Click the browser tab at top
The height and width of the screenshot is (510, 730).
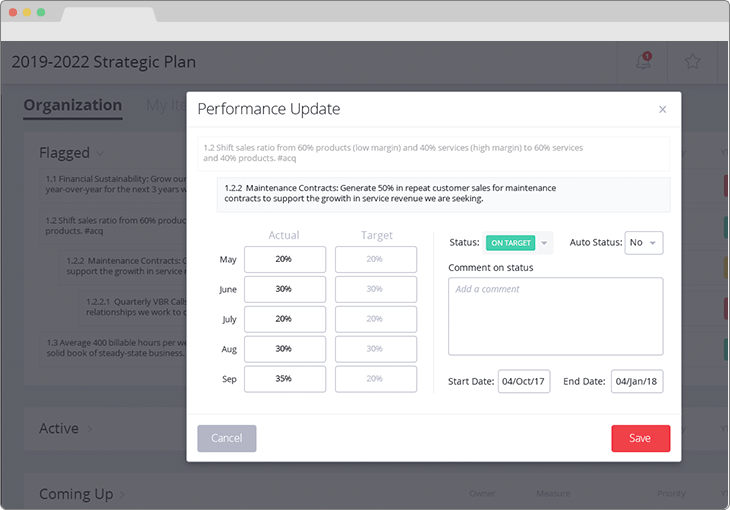click(109, 14)
